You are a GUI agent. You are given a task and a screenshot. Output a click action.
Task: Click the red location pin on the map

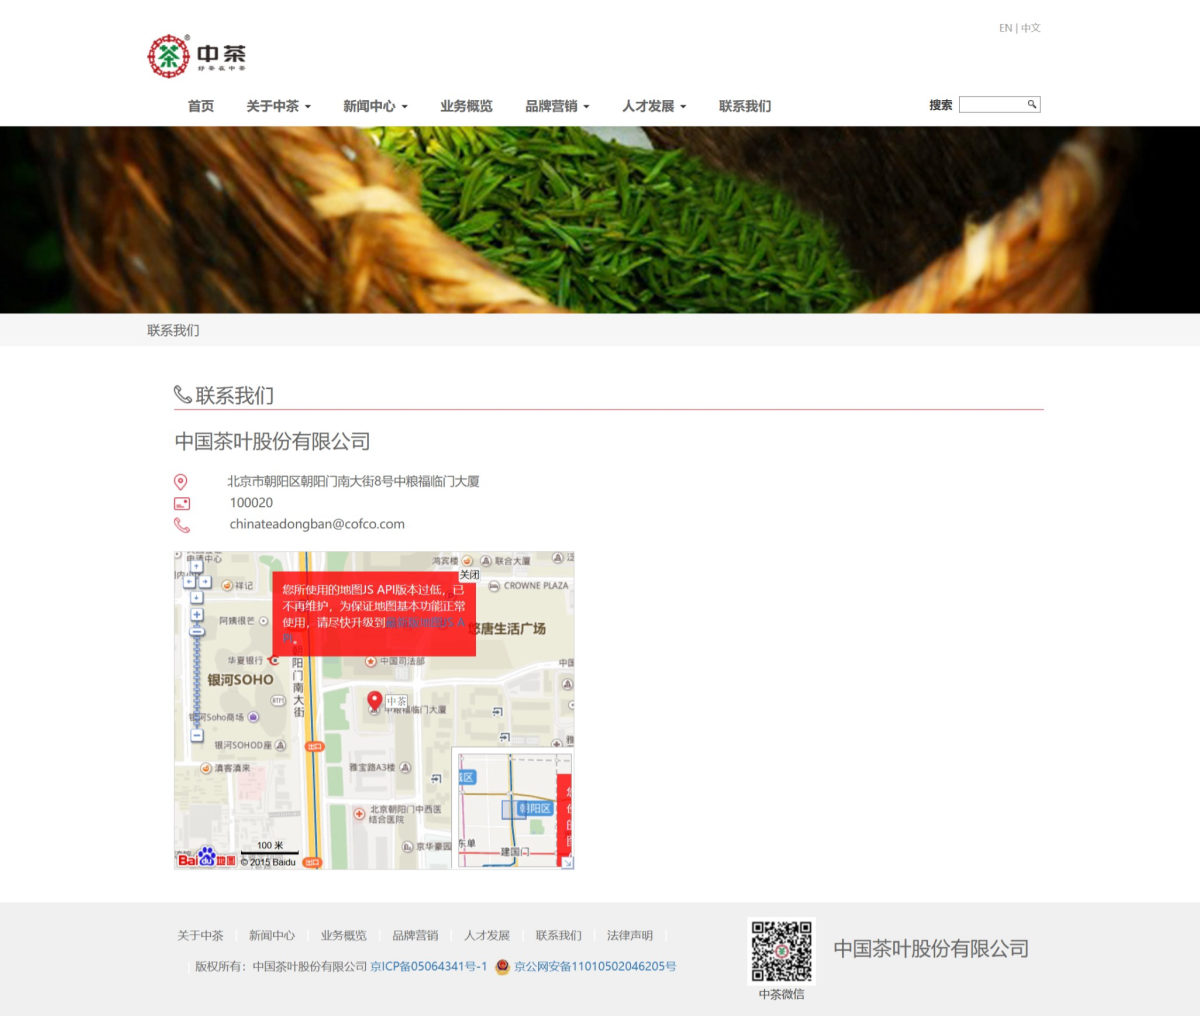pyautogui.click(x=375, y=700)
